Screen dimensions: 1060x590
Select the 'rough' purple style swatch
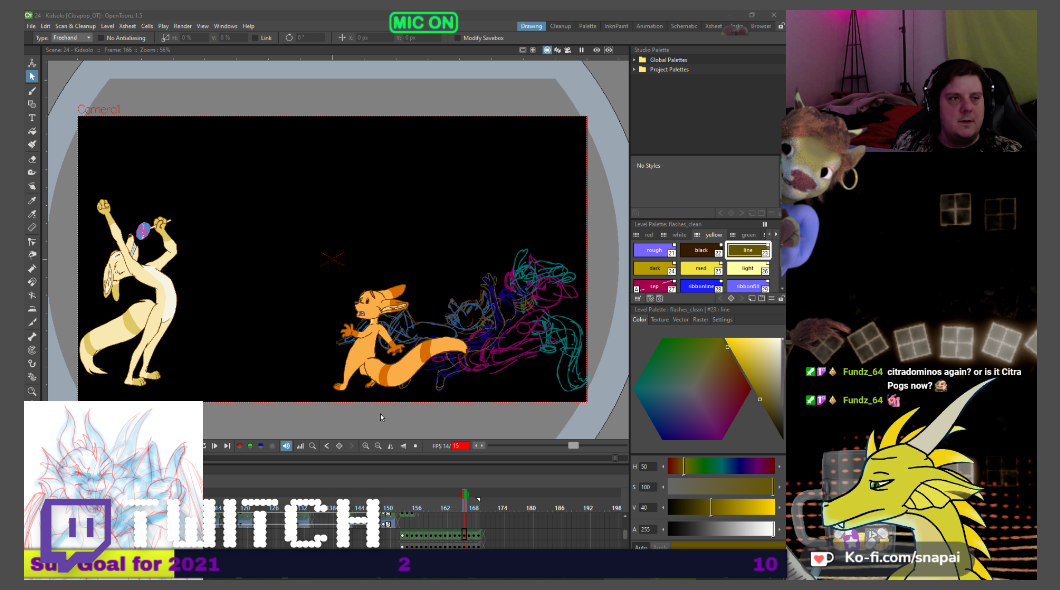654,250
